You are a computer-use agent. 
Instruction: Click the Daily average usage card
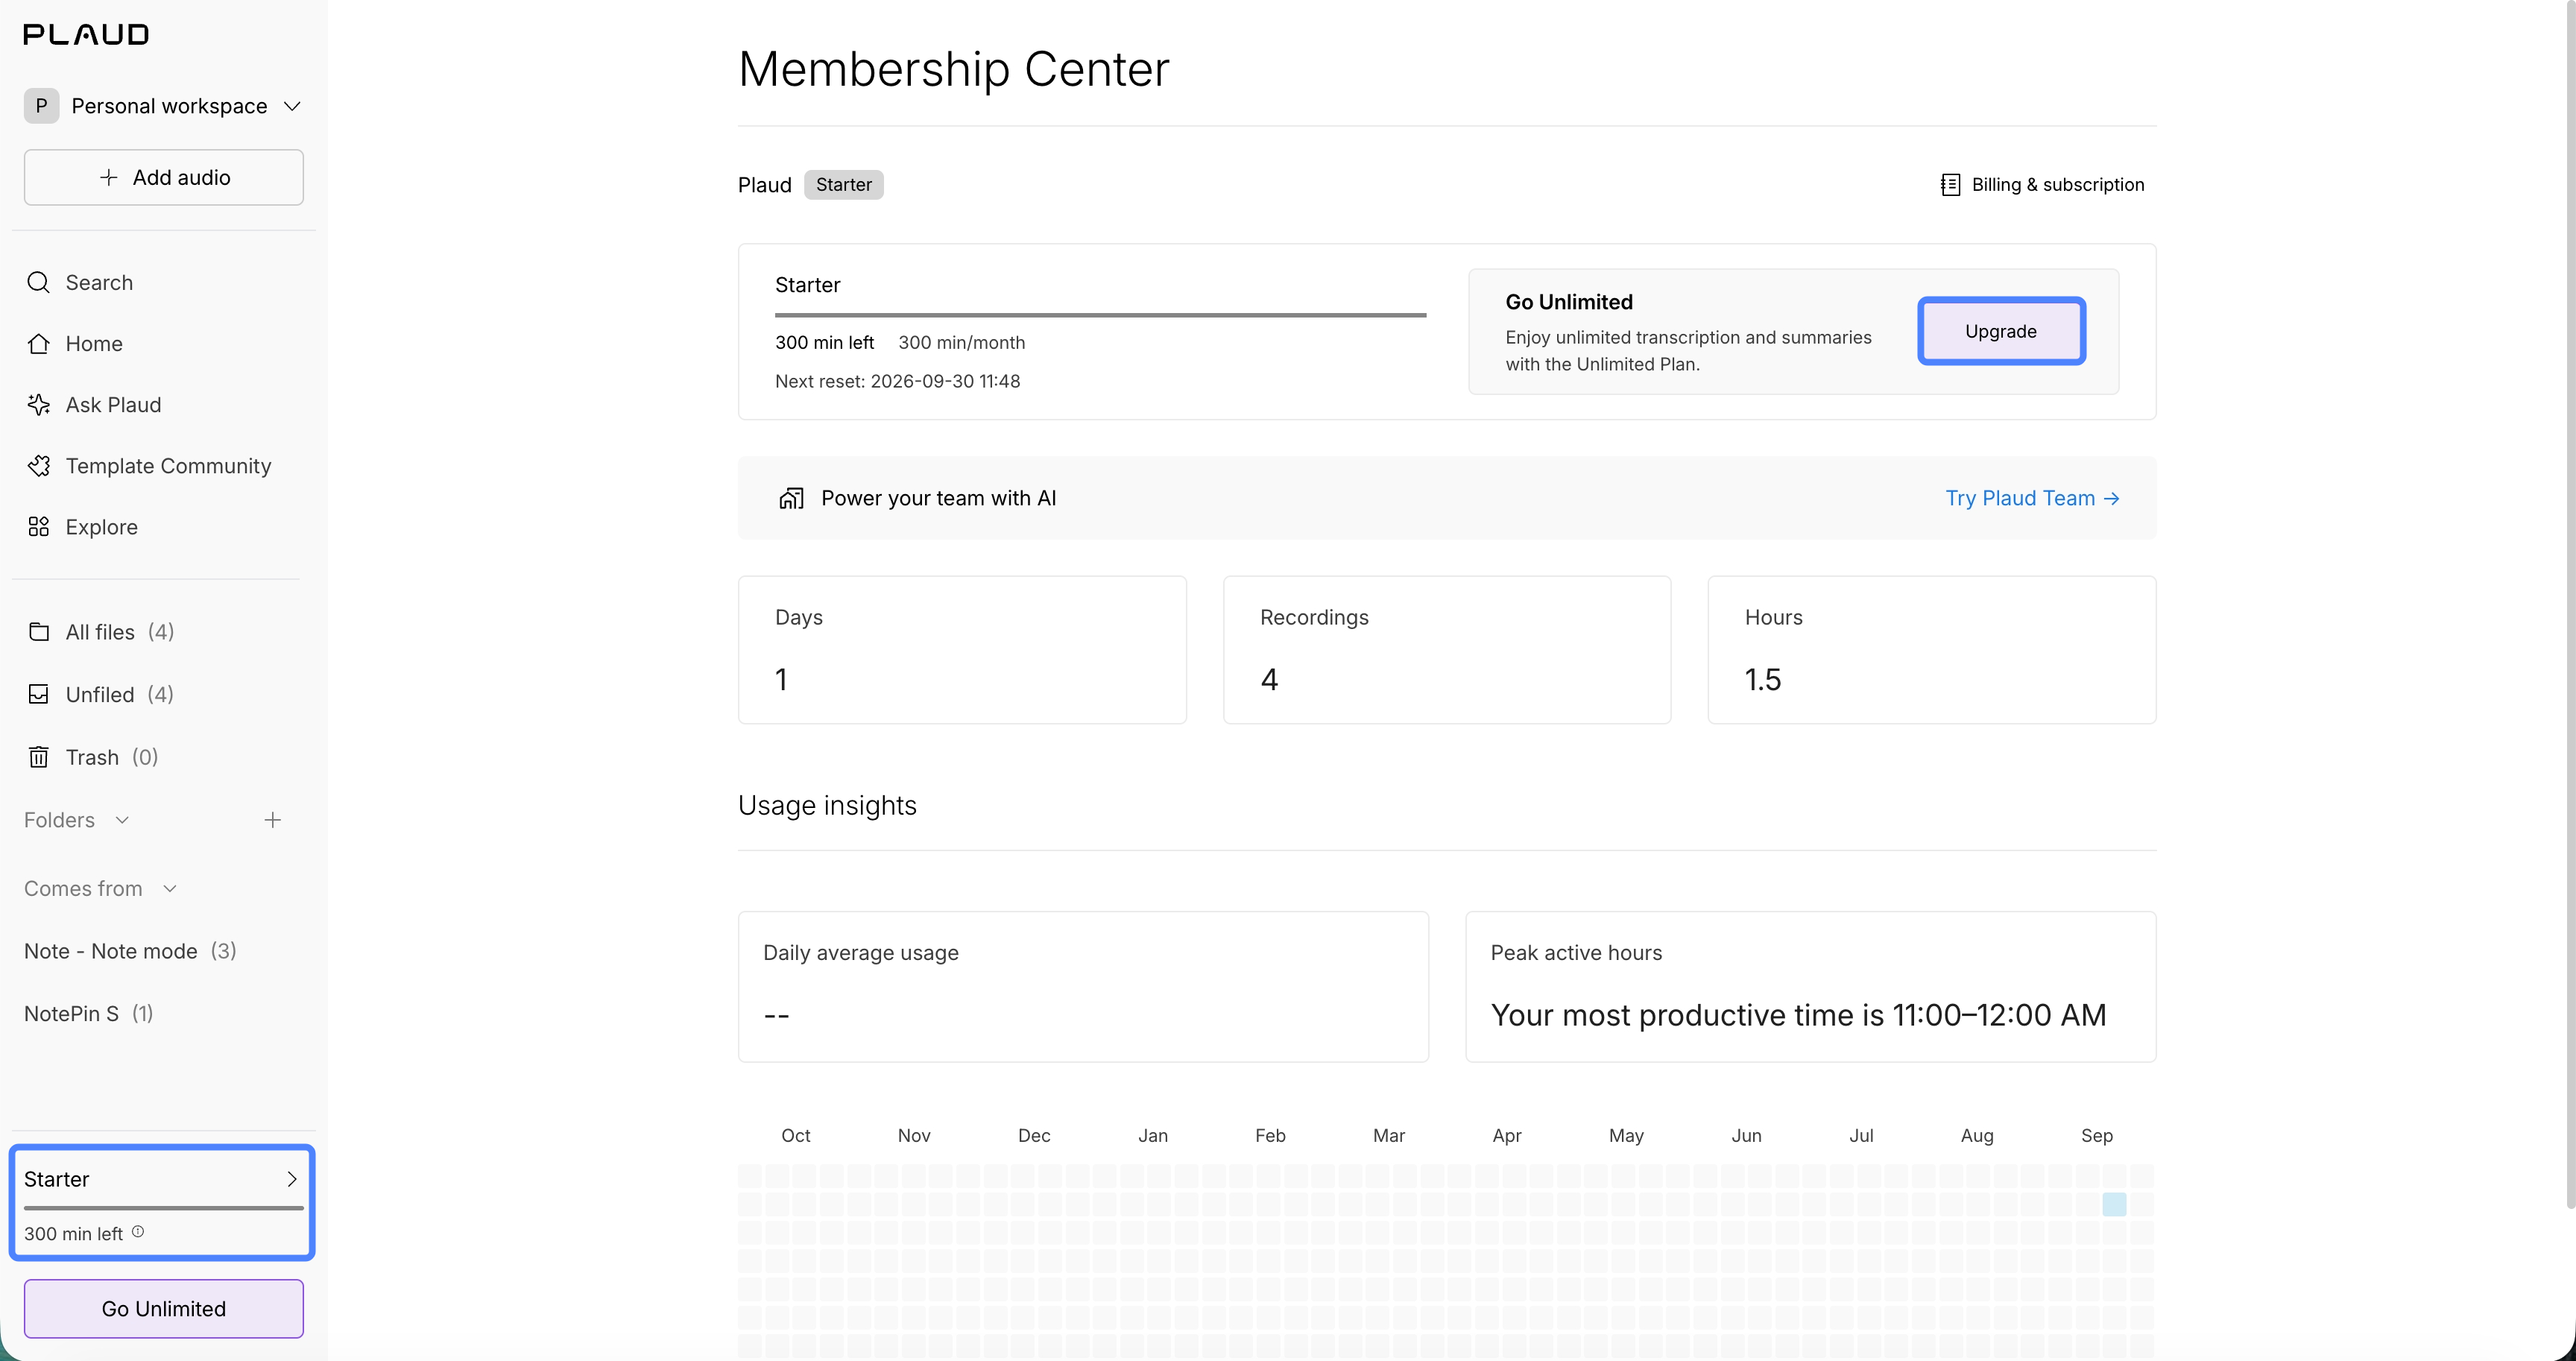(x=1083, y=987)
